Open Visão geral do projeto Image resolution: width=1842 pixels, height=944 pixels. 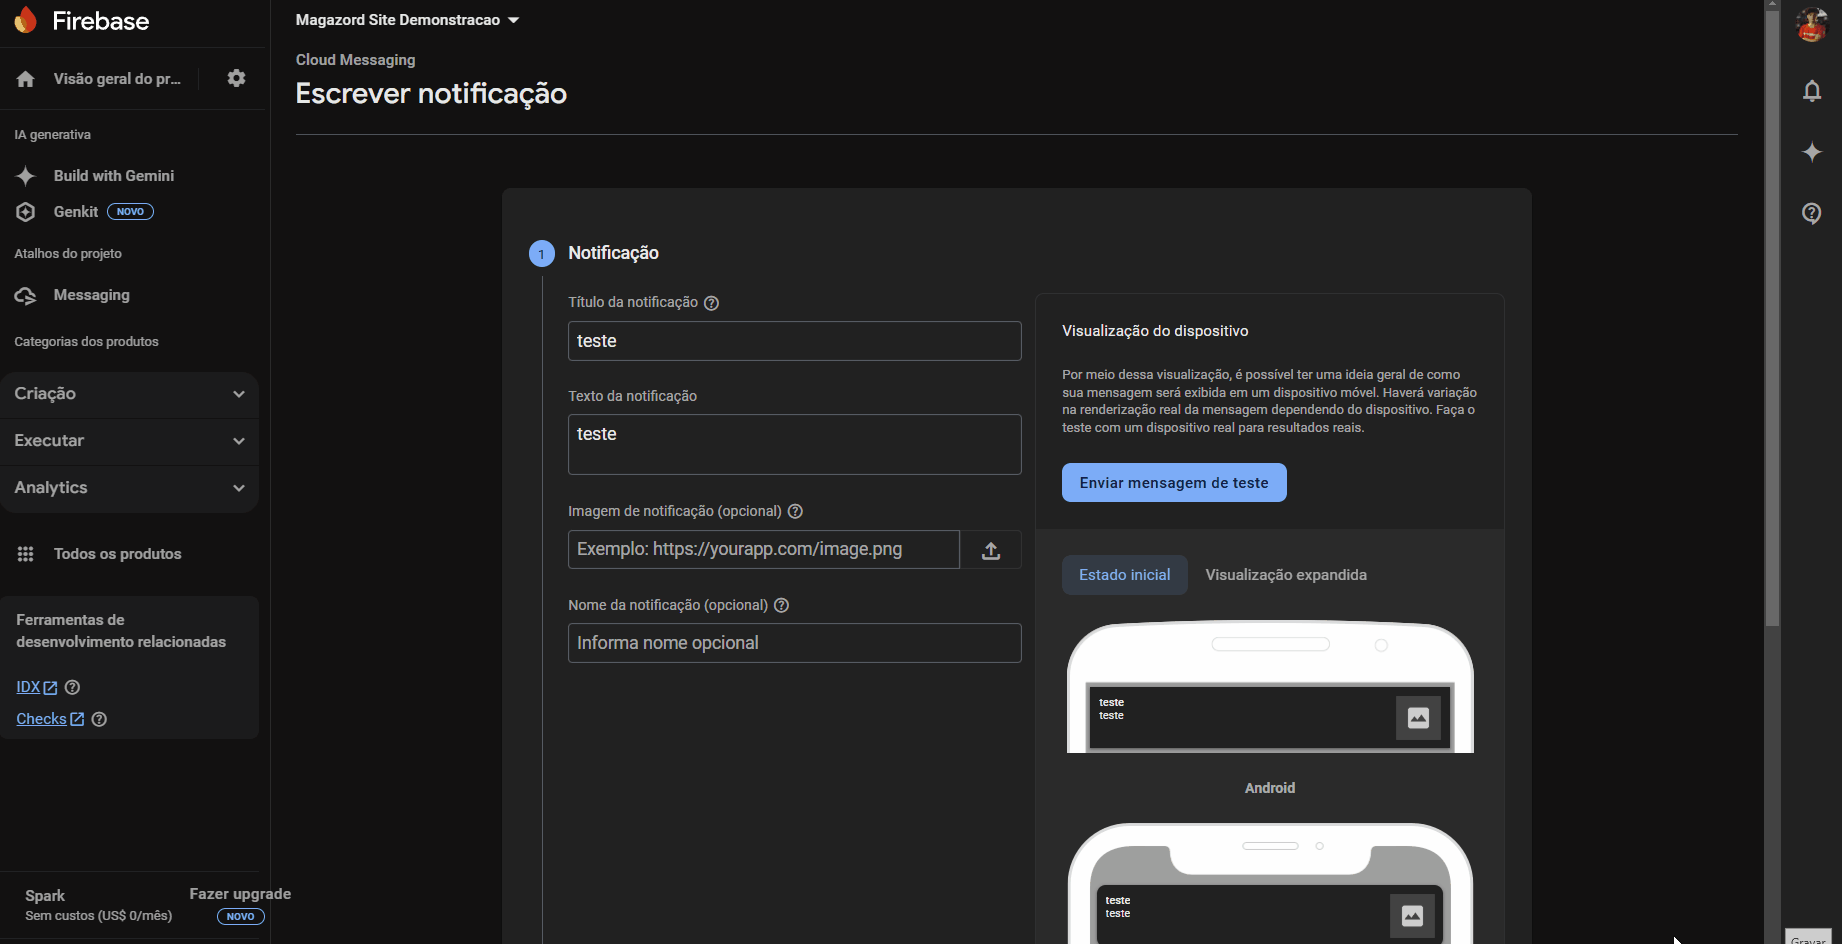117,79
